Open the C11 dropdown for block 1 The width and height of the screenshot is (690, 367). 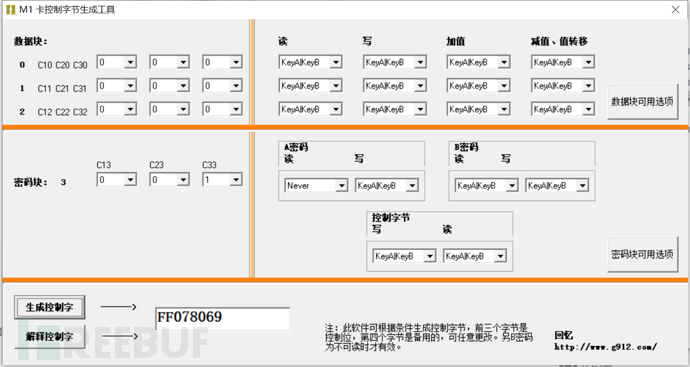(117, 85)
